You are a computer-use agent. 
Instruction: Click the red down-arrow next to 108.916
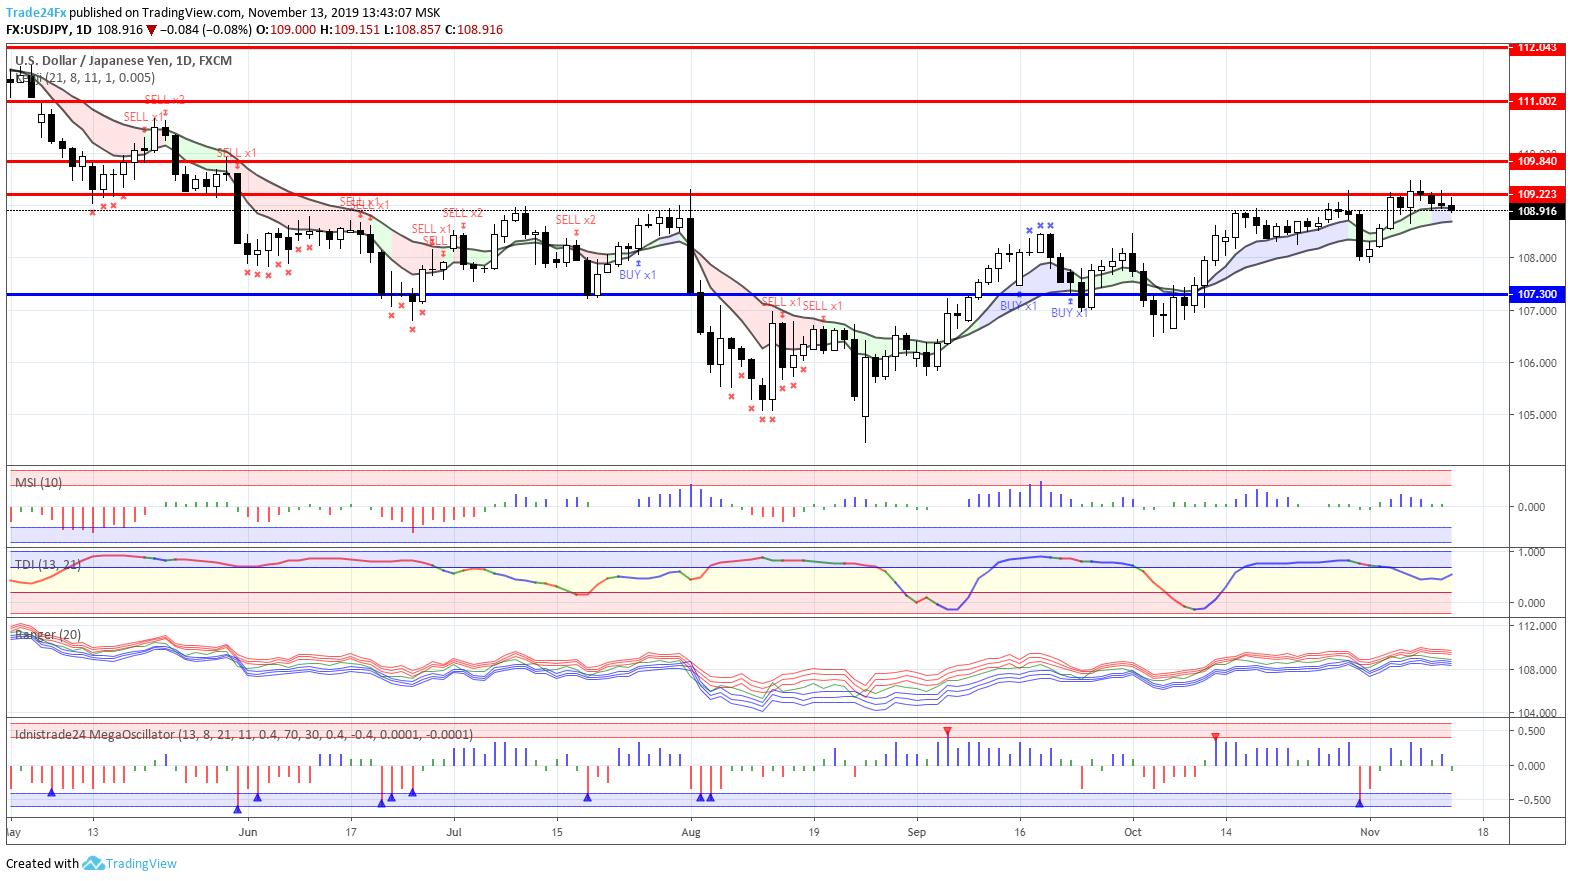151,30
